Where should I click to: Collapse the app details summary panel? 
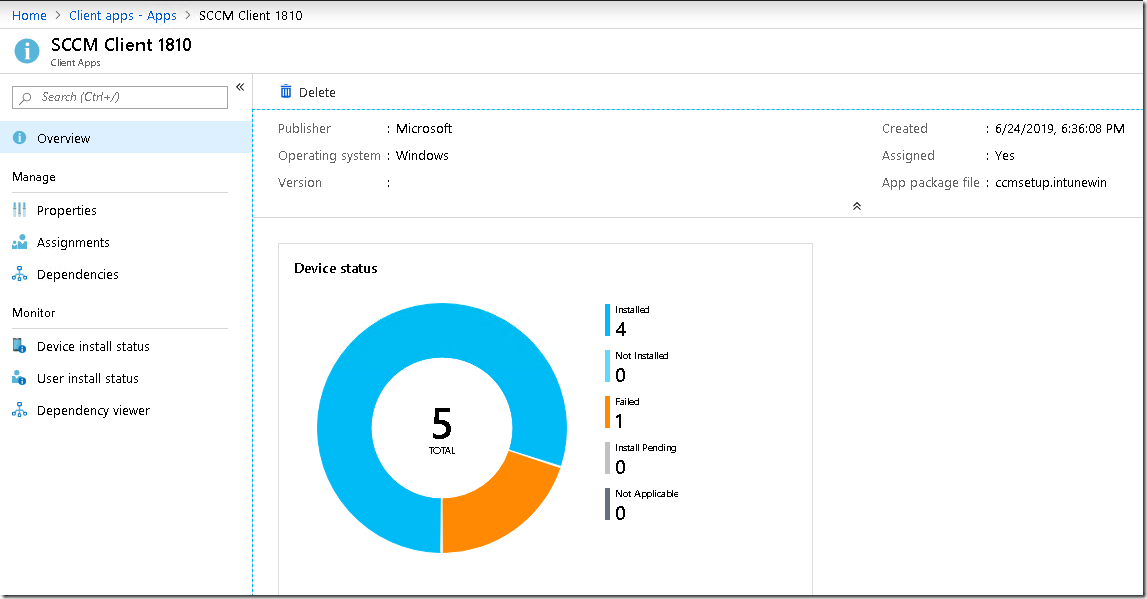coord(856,205)
